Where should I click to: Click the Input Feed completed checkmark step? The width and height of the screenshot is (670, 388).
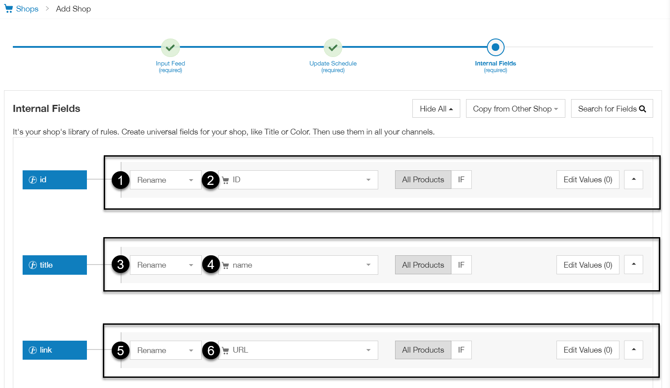(x=170, y=47)
